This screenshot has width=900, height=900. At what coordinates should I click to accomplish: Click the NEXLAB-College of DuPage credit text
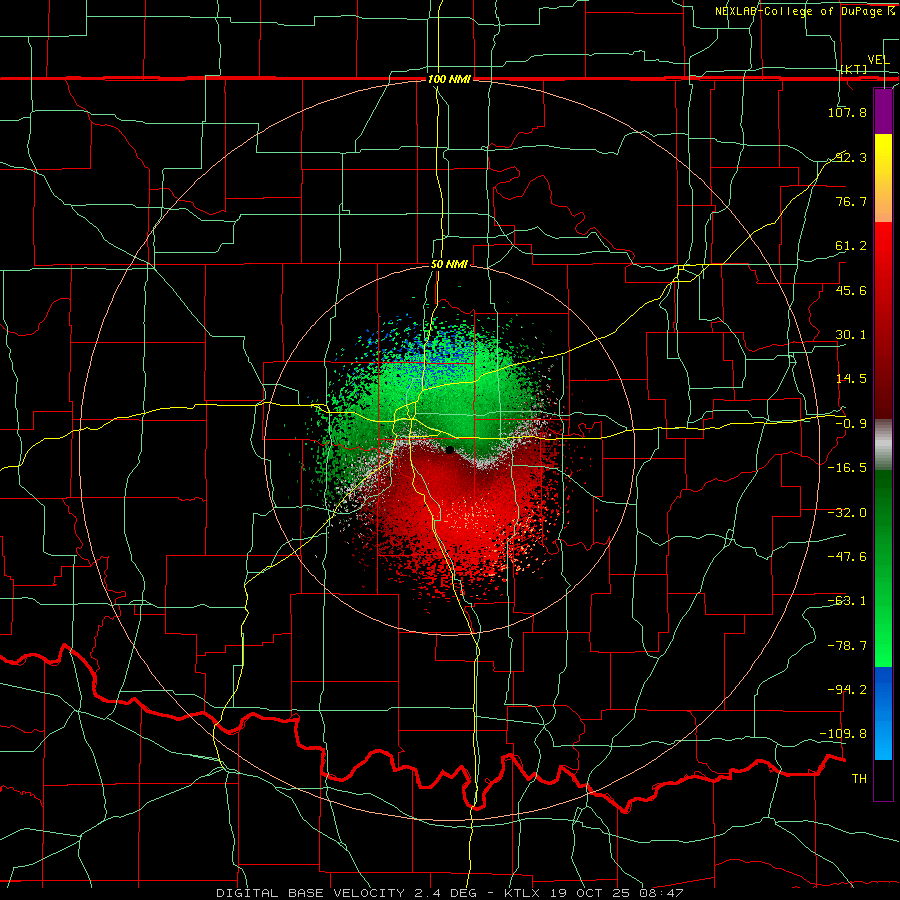(804, 11)
